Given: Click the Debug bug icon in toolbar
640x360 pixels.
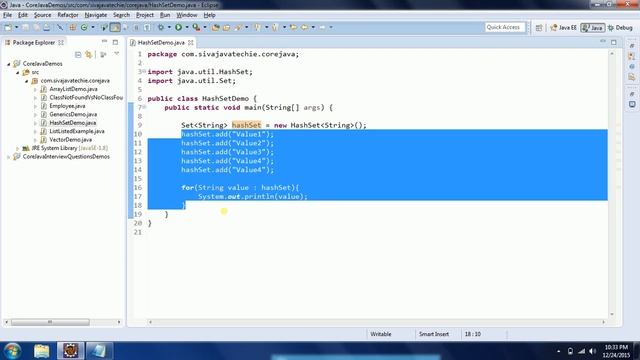Looking at the screenshot, I should click(161, 27).
